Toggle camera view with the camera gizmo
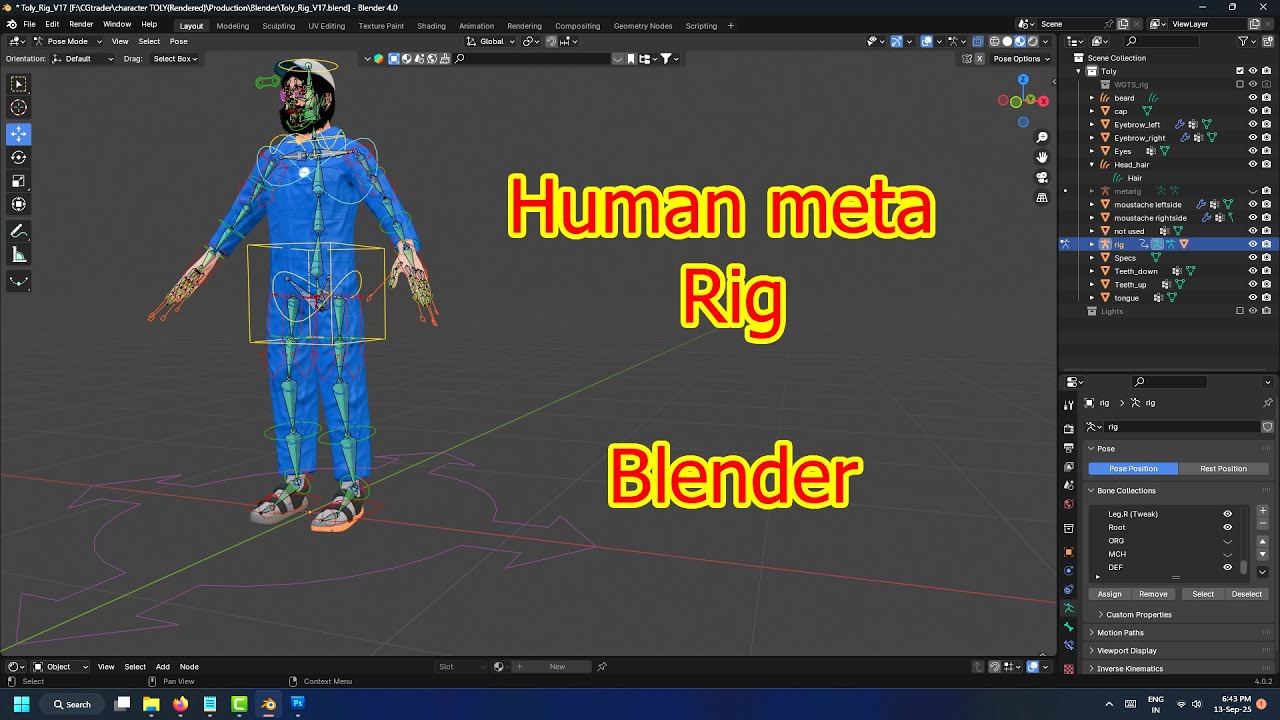The height and width of the screenshot is (720, 1280). click(x=1042, y=178)
